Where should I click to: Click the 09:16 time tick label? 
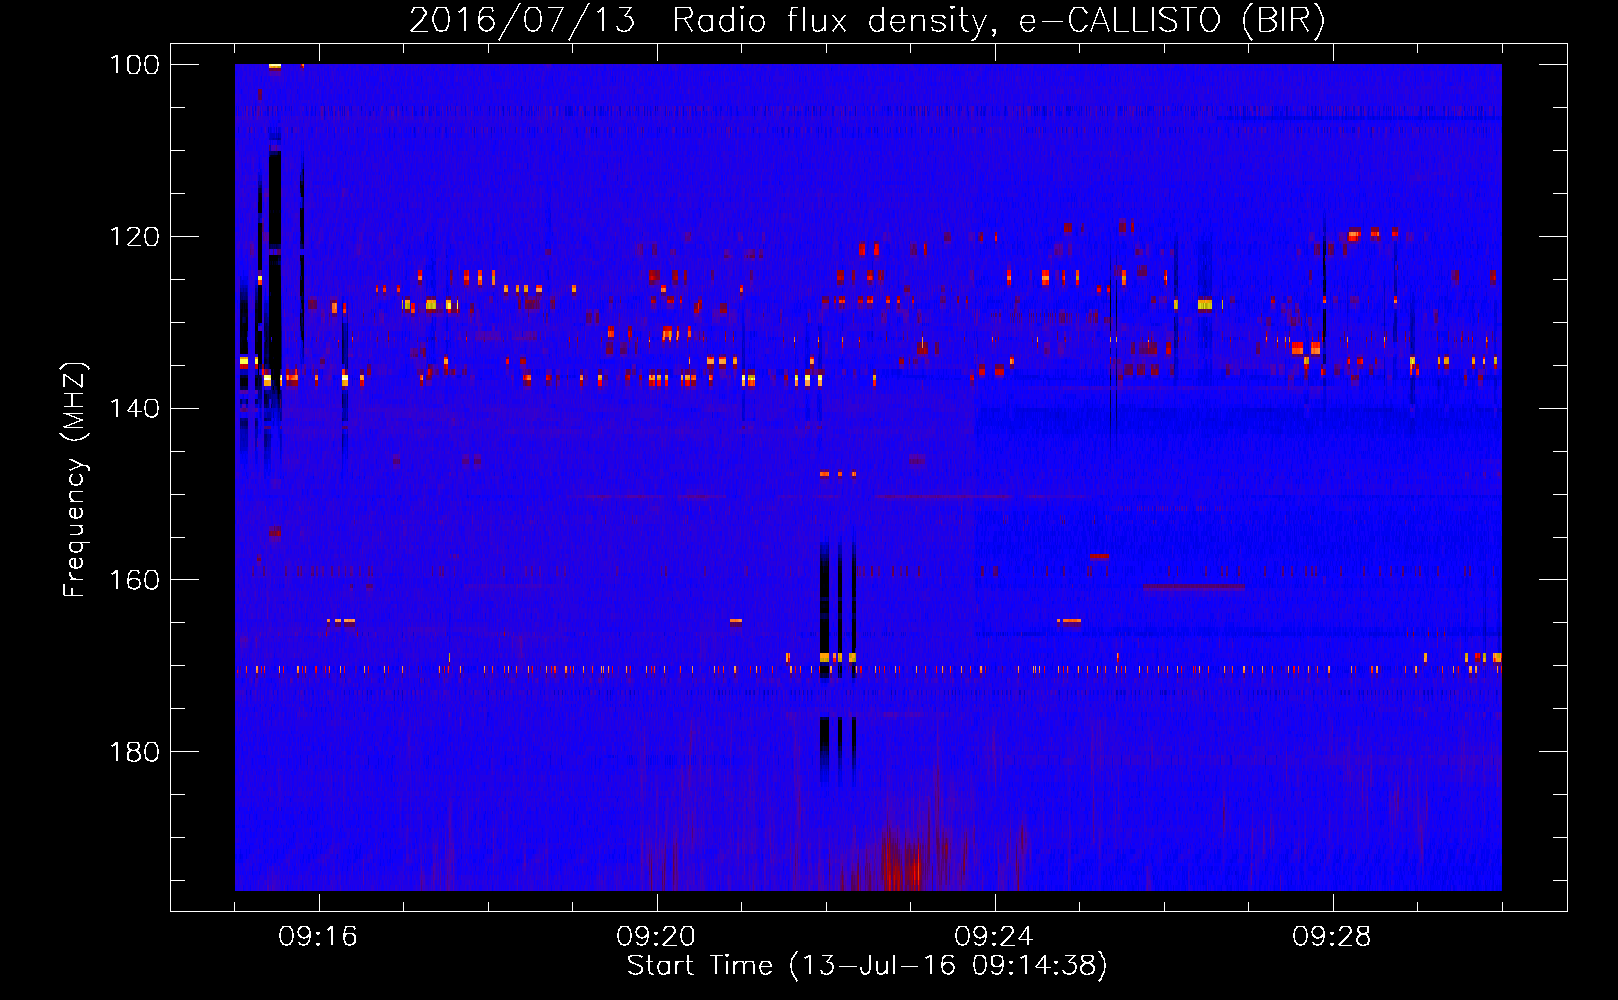(x=318, y=937)
